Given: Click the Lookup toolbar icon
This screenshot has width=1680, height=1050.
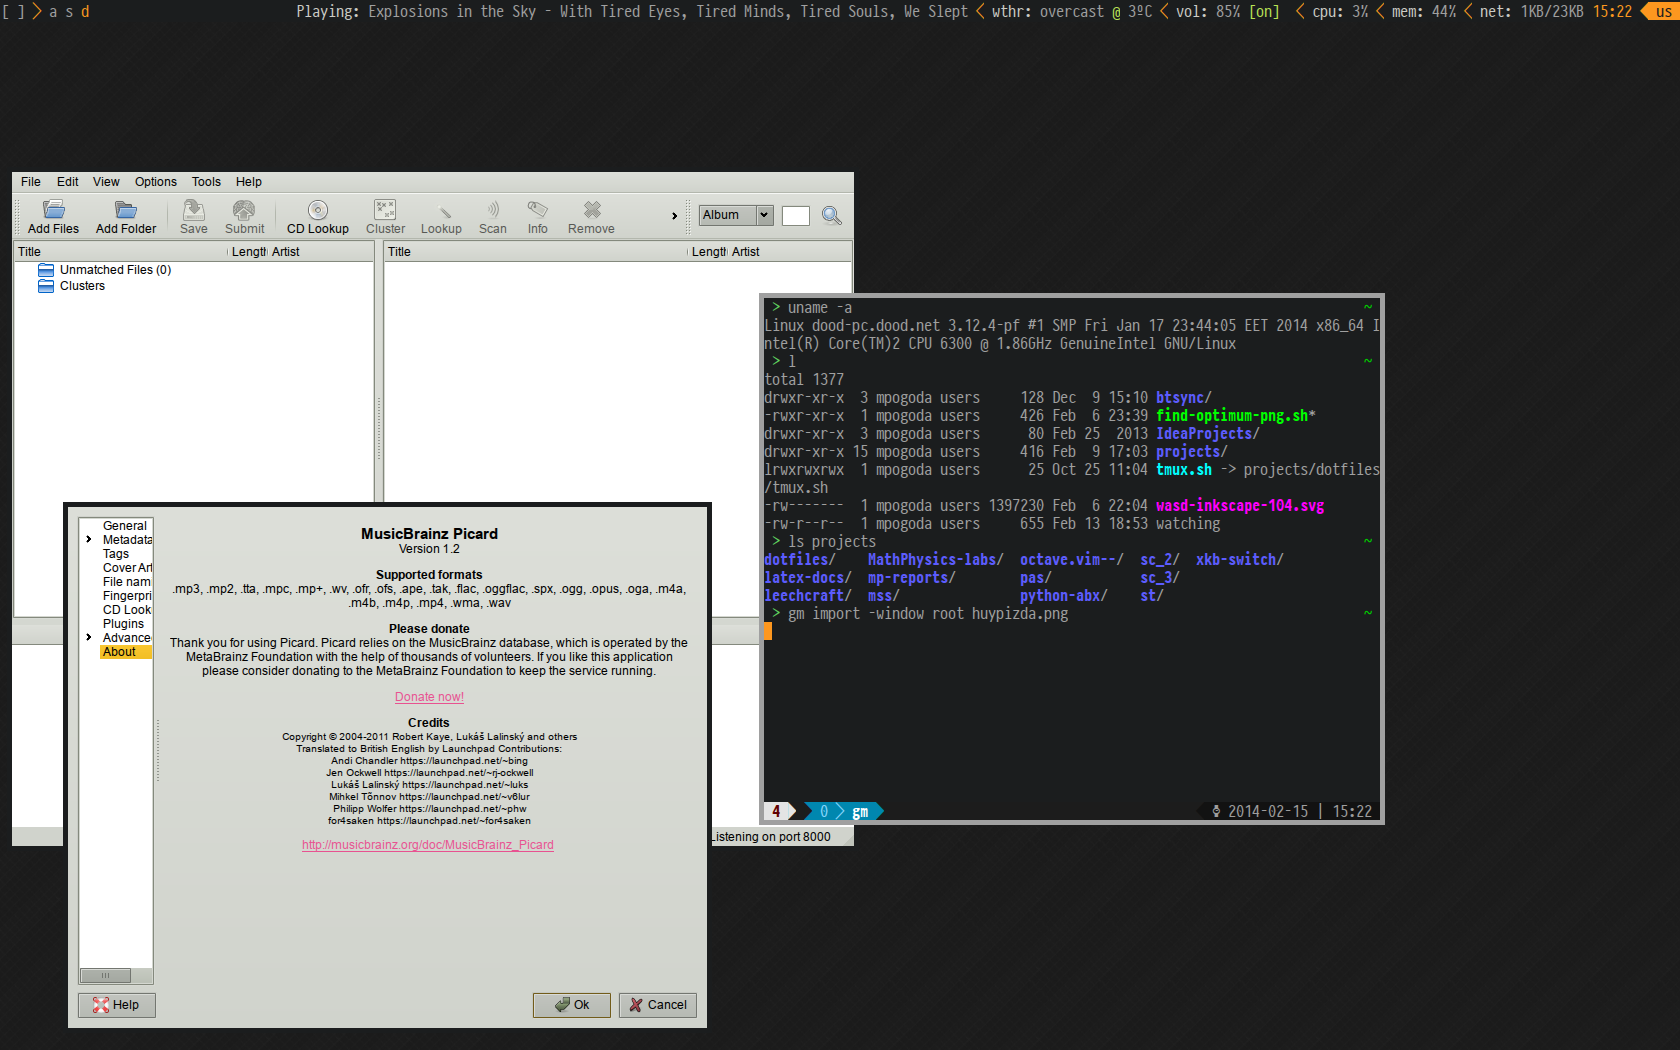Looking at the screenshot, I should [x=445, y=211].
